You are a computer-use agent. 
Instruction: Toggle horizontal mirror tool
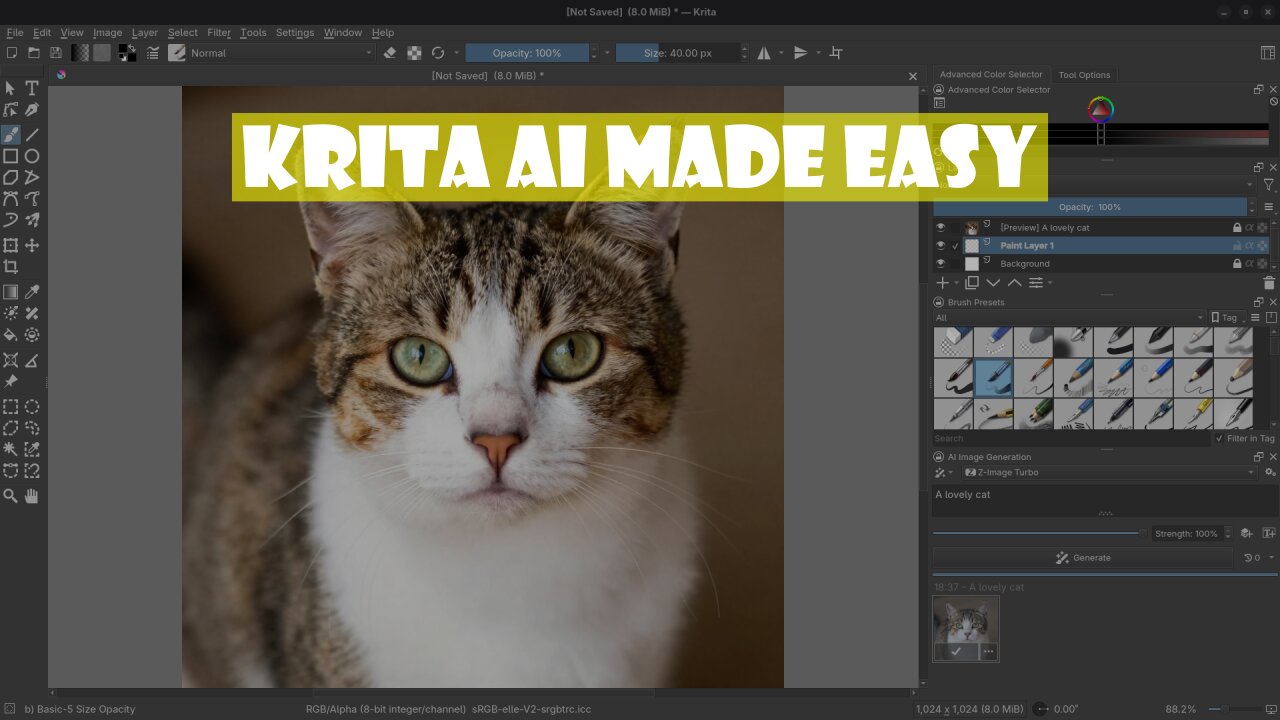coord(764,53)
